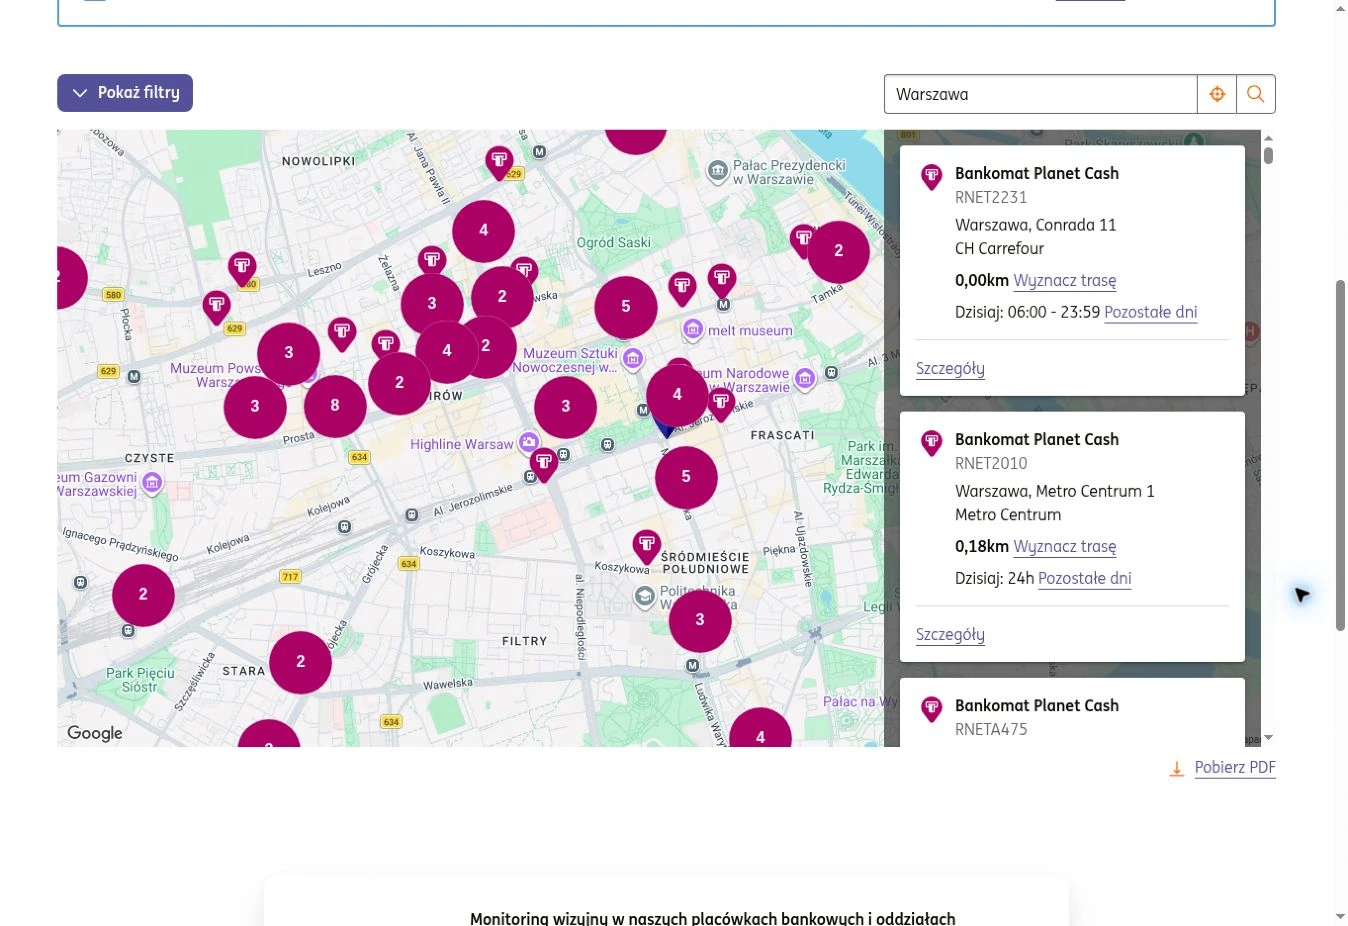Open the 5 cluster beside melt museum
Screen dimensions: 1348x926
tap(626, 307)
